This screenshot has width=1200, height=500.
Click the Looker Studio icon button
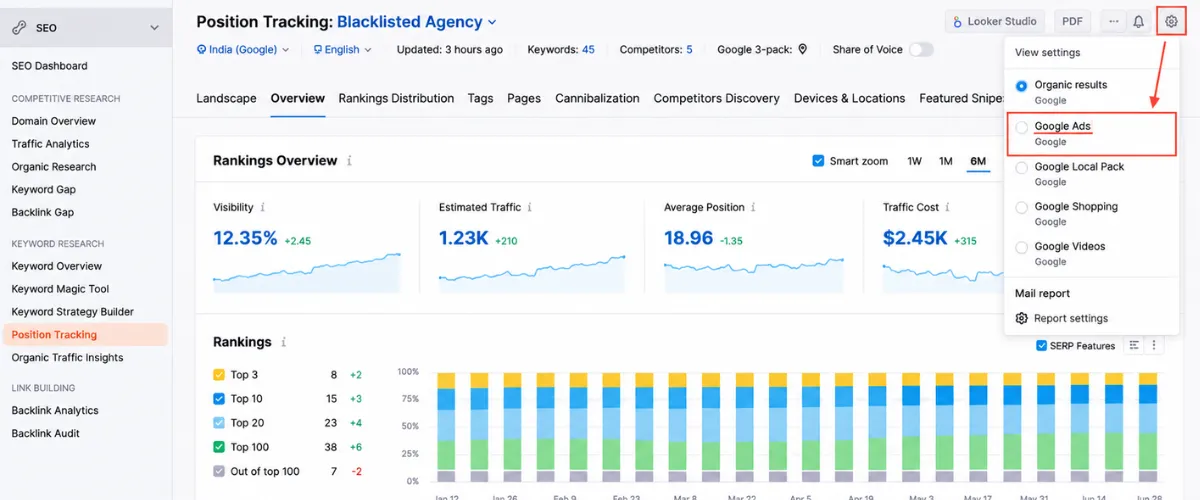pos(994,21)
